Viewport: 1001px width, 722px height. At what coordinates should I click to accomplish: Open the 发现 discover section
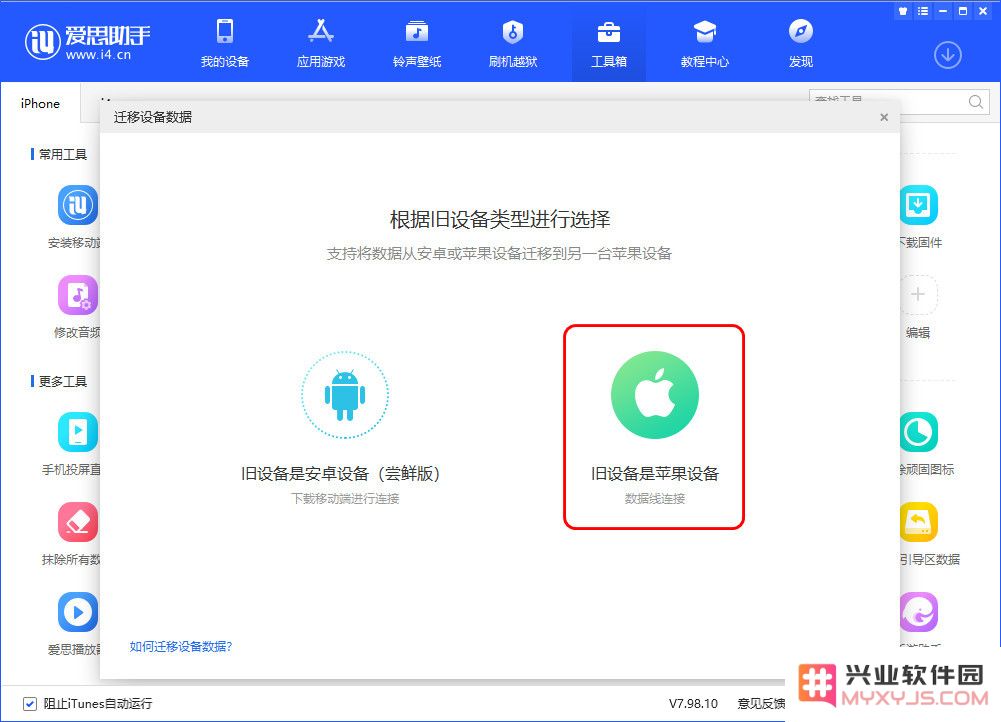point(801,43)
